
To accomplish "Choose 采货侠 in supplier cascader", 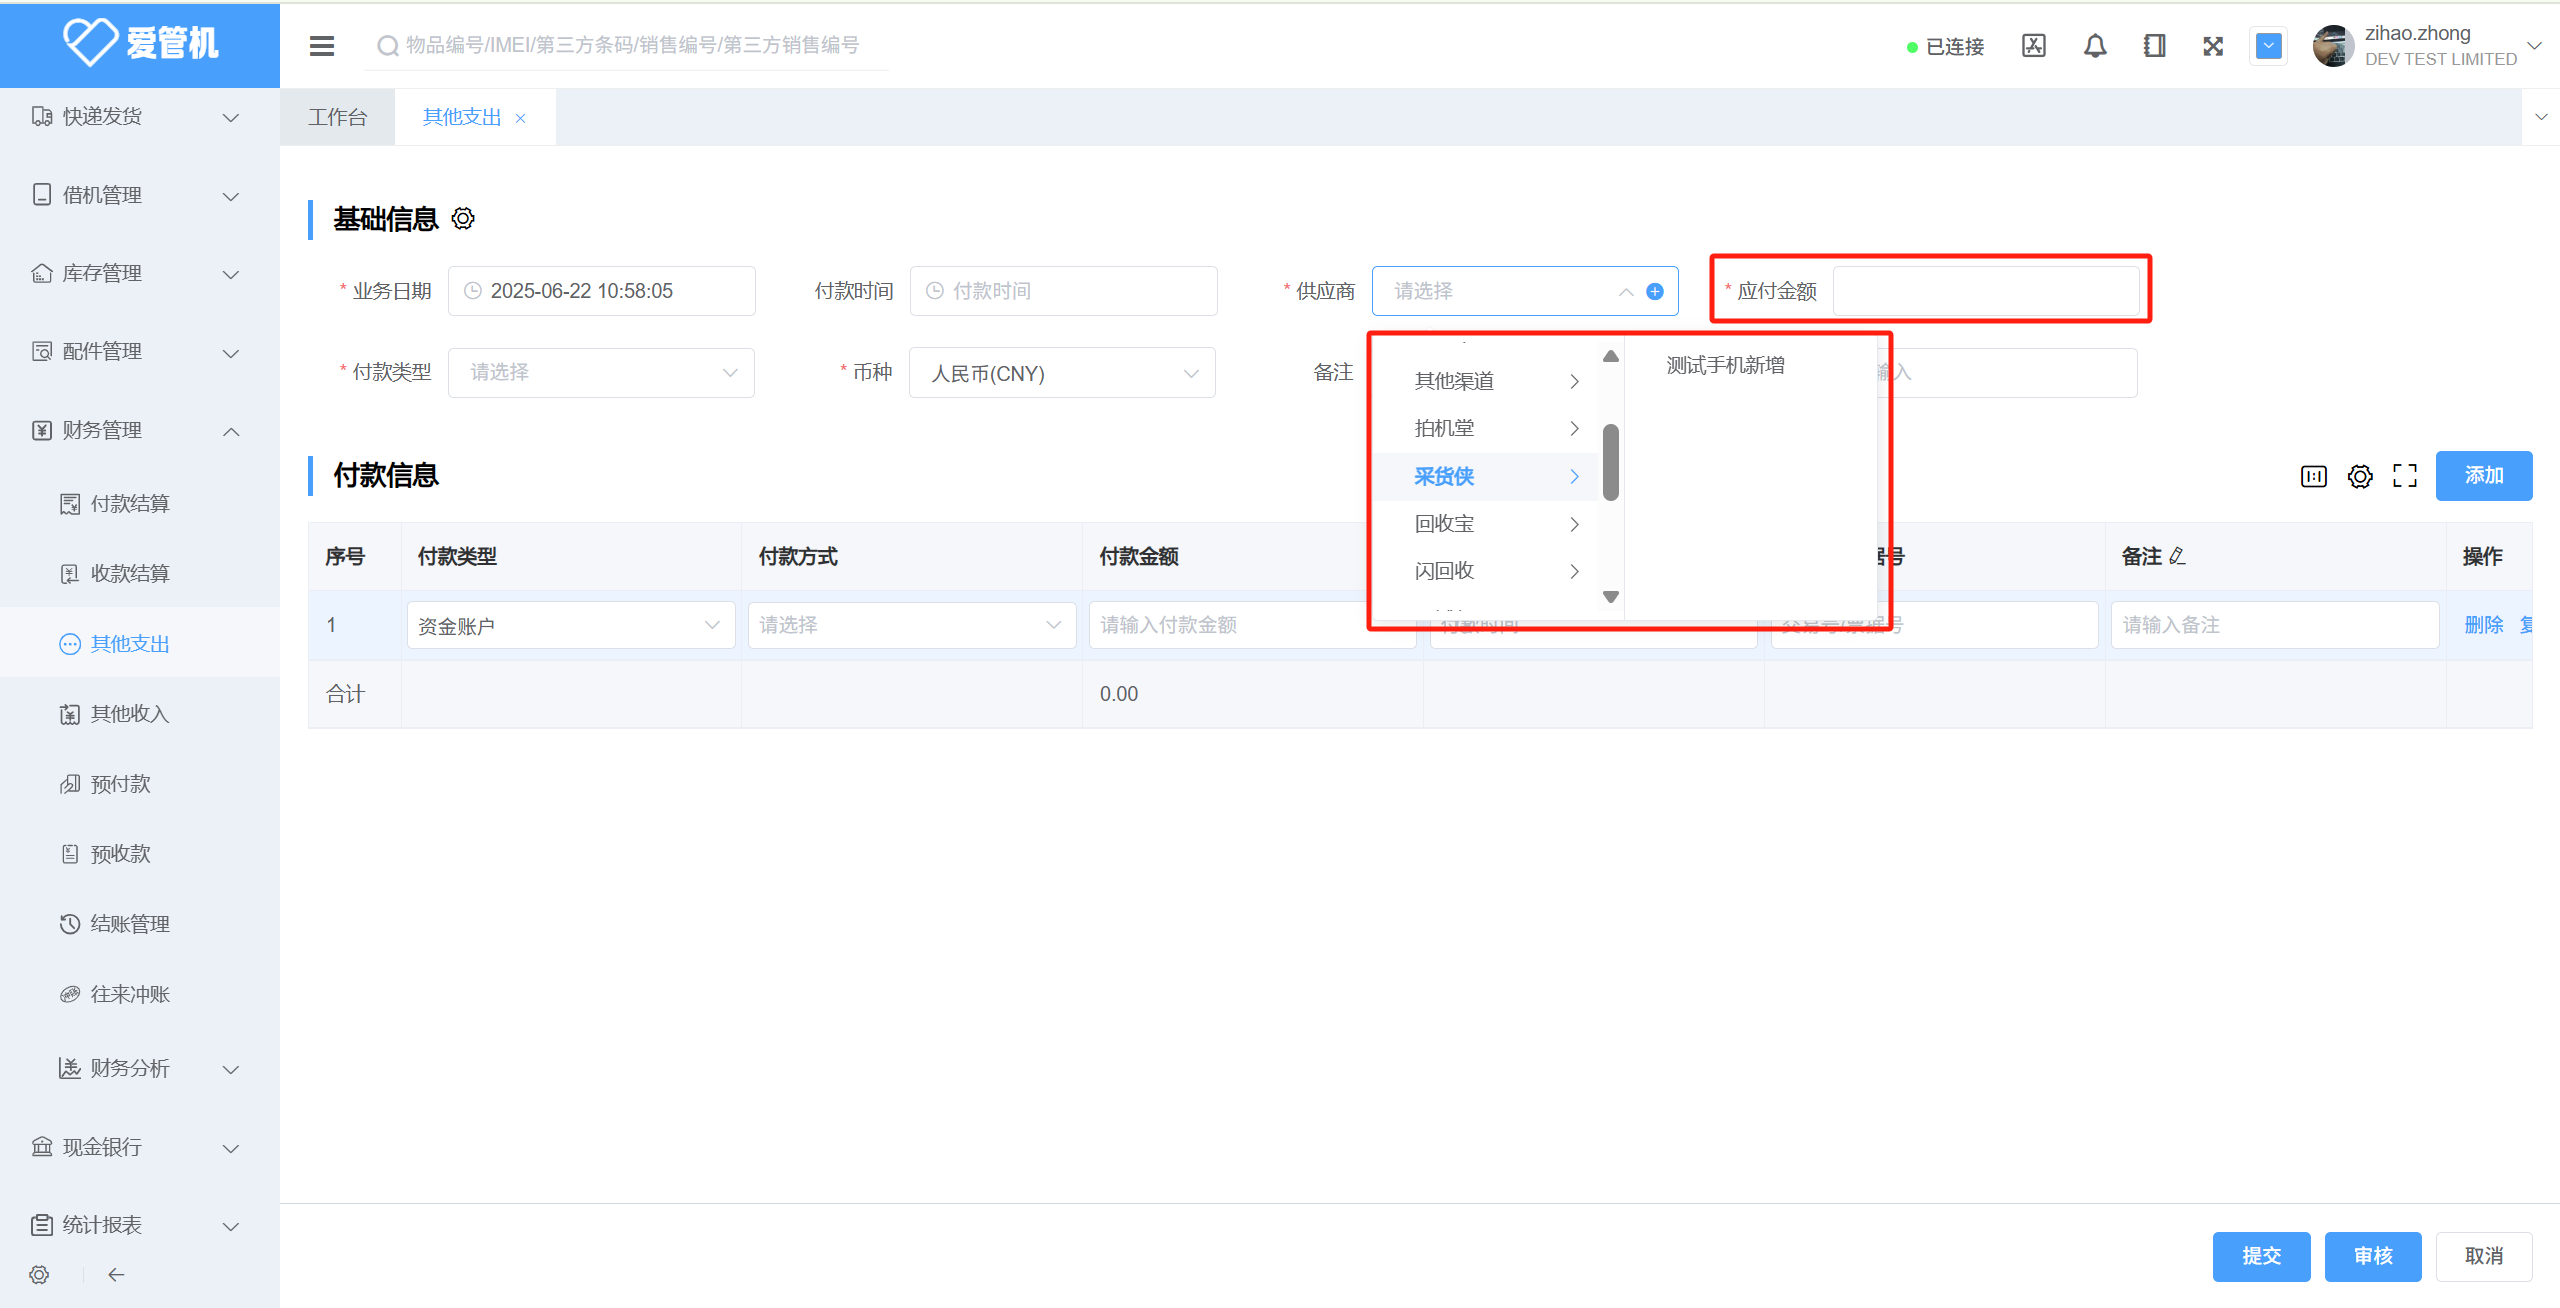I will (1486, 476).
